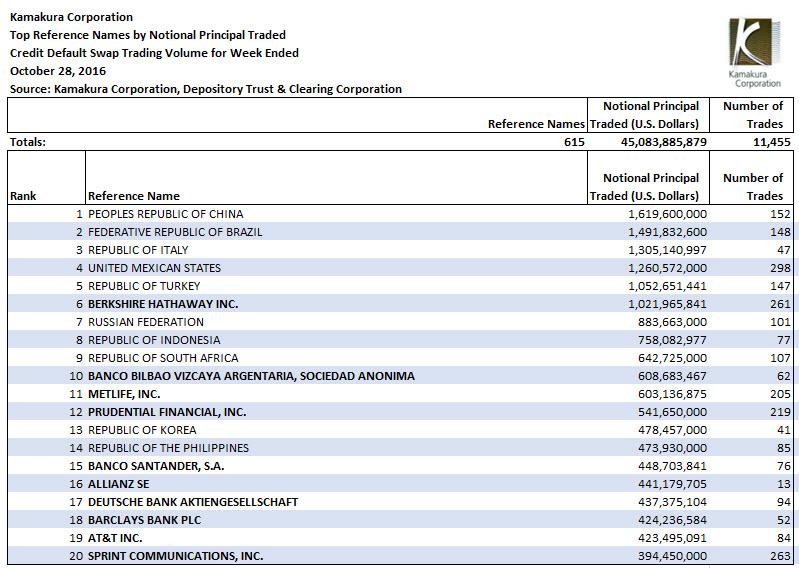Select Brazil's notional value 1,491,832,600
The image size is (799, 568).
(x=668, y=232)
